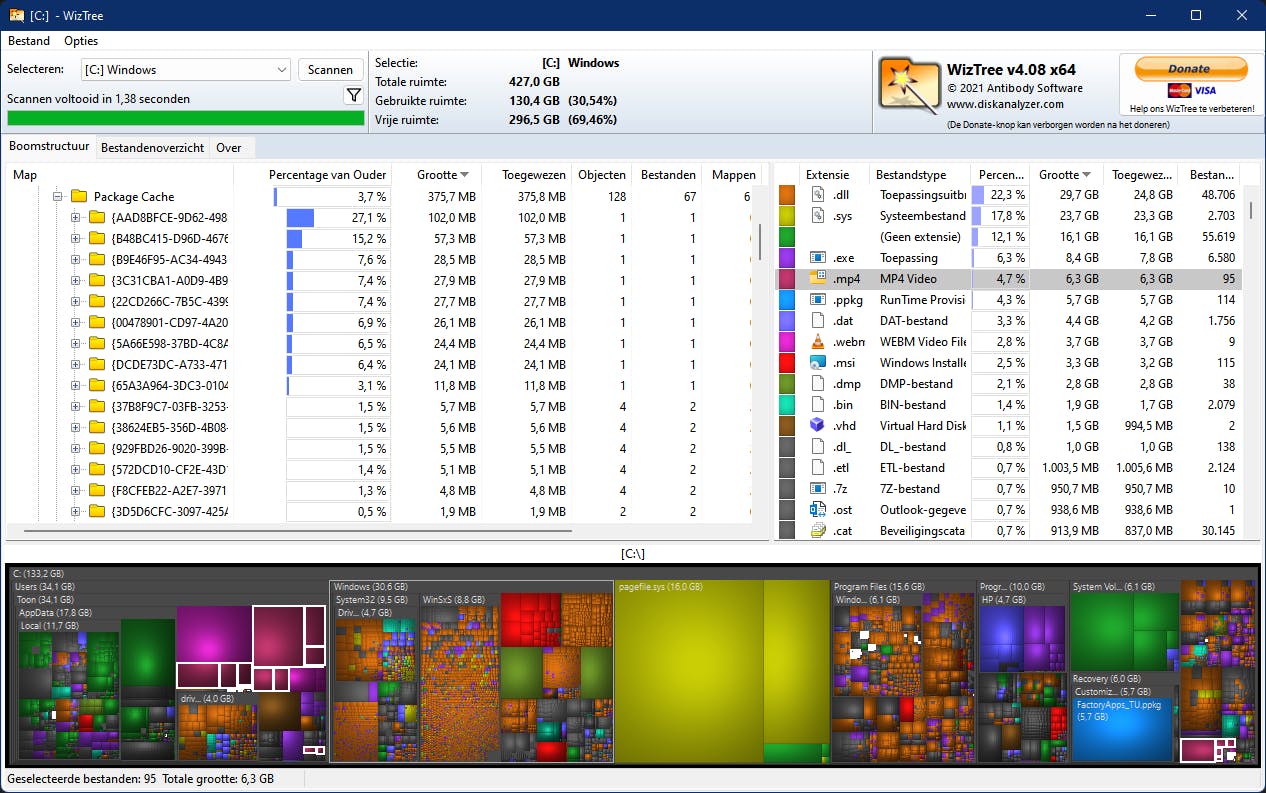The image size is (1266, 793).
Task: Click the .dll file type icon
Action: [817, 195]
